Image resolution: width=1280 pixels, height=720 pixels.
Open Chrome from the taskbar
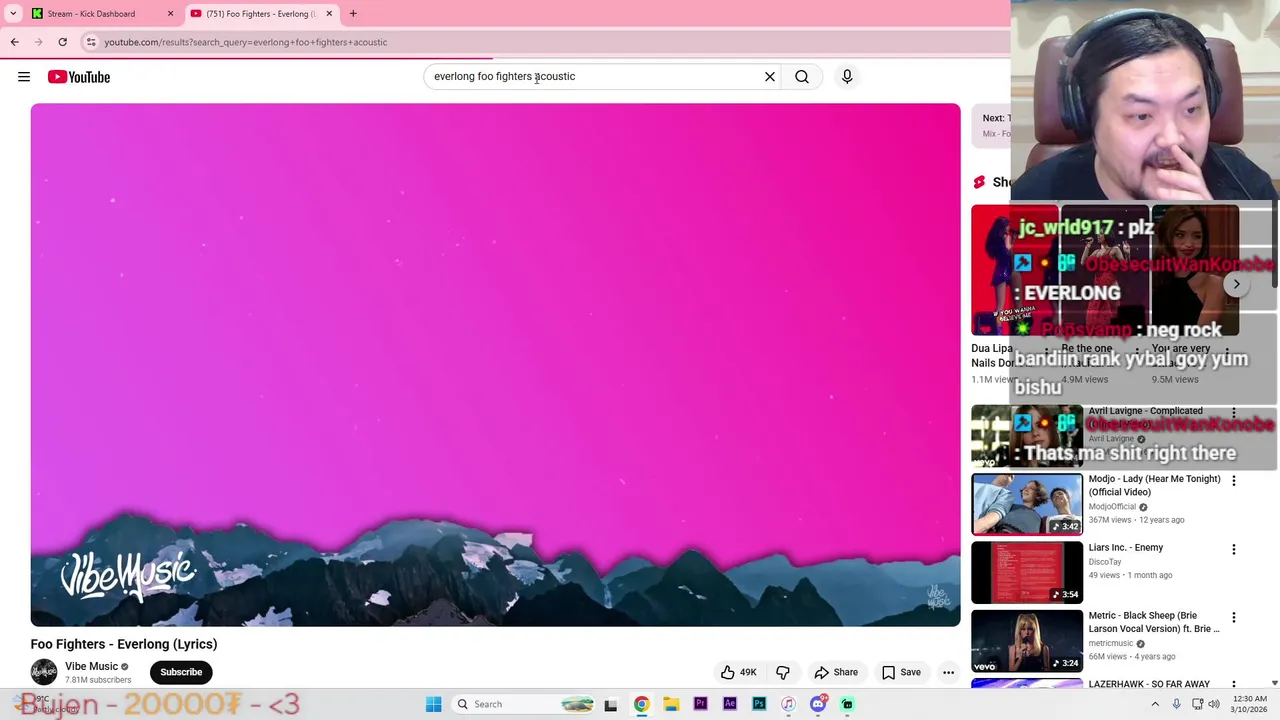[x=641, y=704]
